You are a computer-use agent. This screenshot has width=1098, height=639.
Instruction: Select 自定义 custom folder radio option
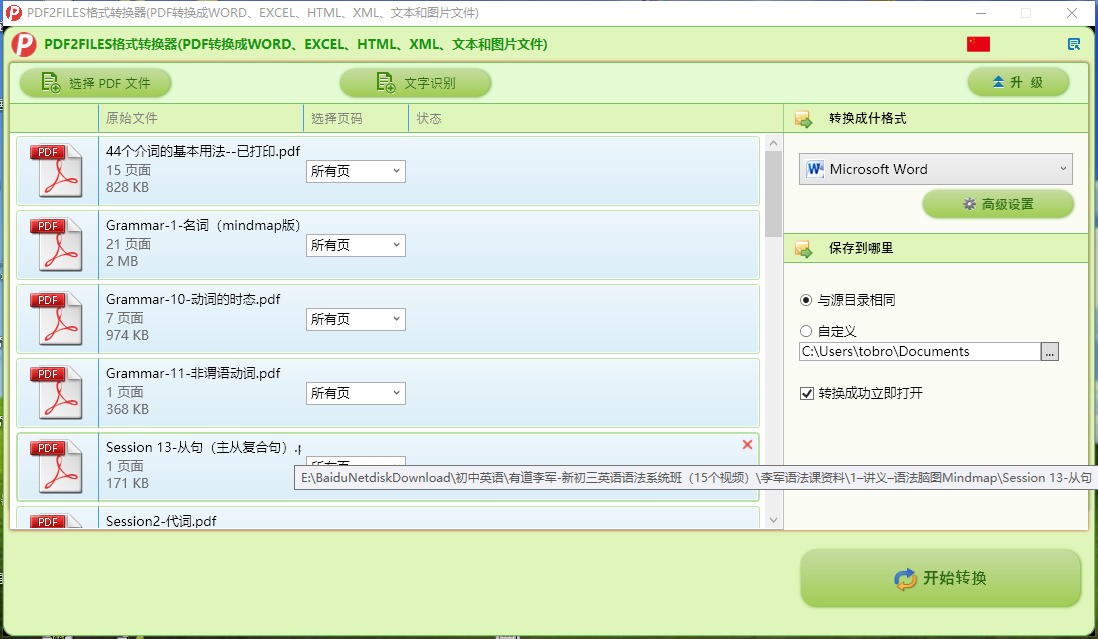click(x=806, y=331)
